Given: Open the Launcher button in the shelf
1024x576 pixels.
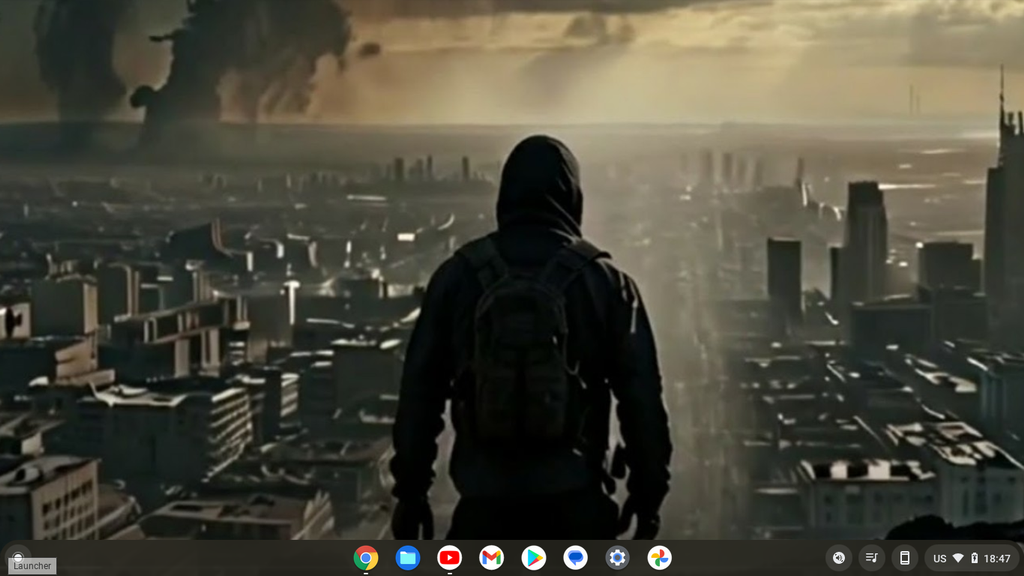Looking at the screenshot, I should (18, 557).
